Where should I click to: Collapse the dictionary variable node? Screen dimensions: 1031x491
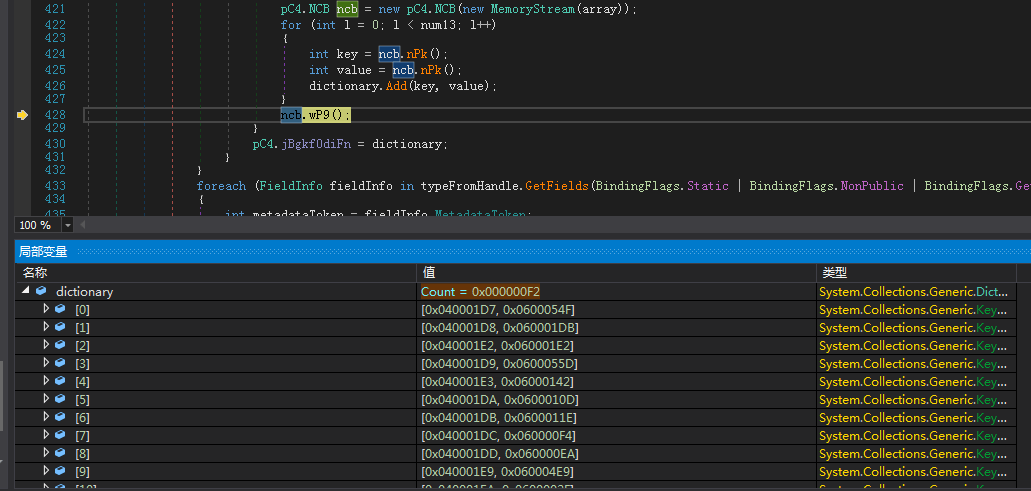coord(26,291)
